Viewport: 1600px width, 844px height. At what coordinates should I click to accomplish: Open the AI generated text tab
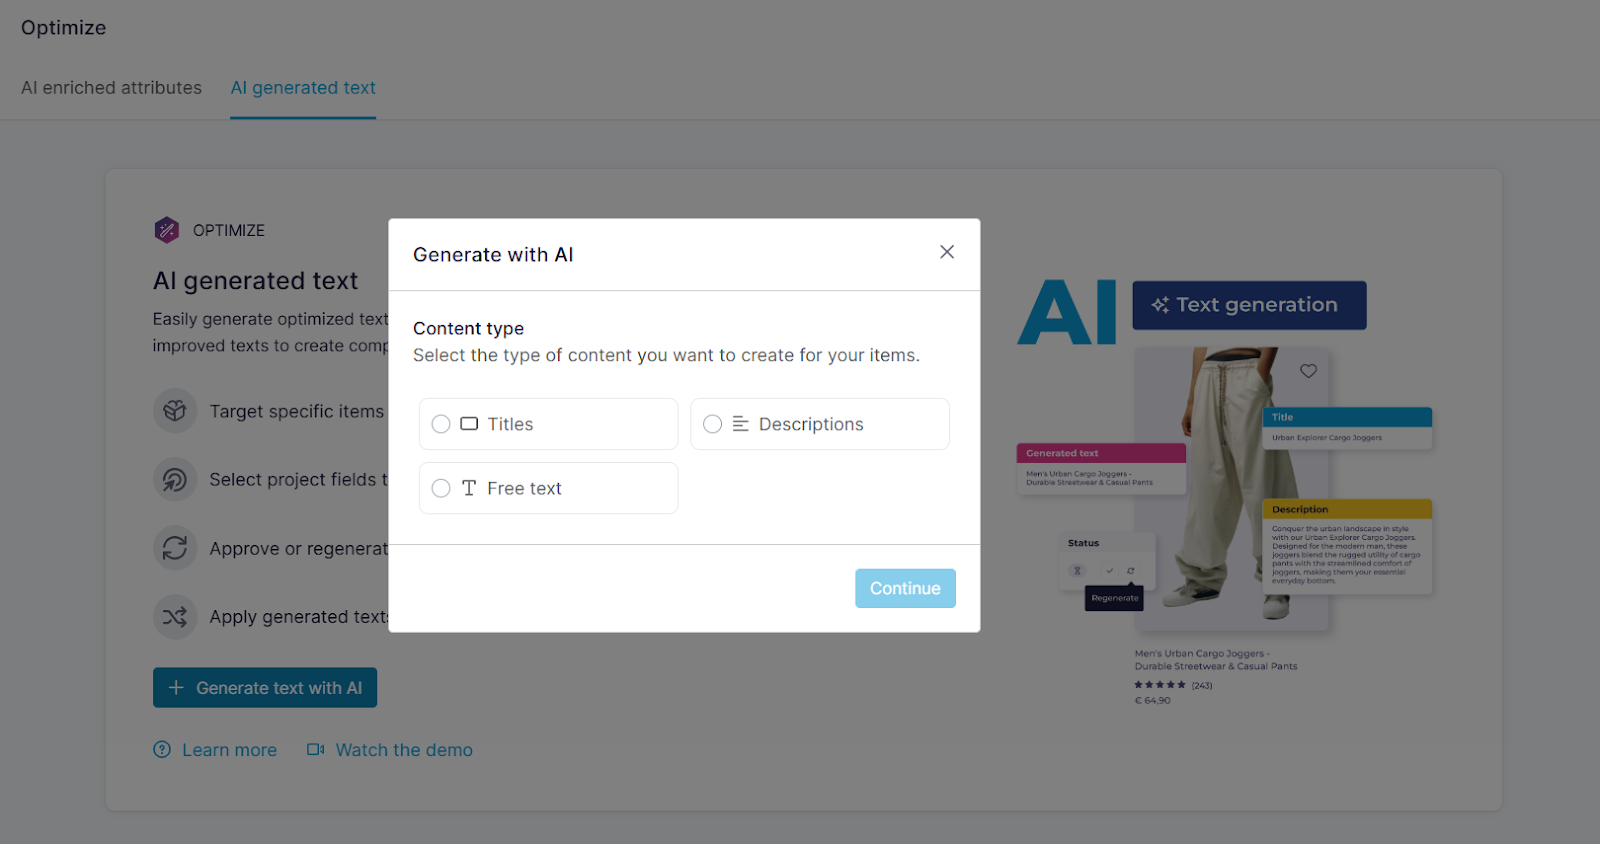[303, 88]
